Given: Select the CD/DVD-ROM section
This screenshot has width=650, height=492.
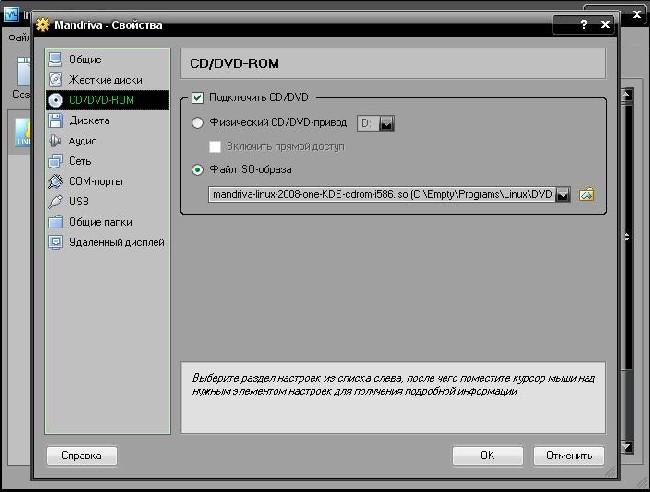Looking at the screenshot, I should [x=107, y=100].
